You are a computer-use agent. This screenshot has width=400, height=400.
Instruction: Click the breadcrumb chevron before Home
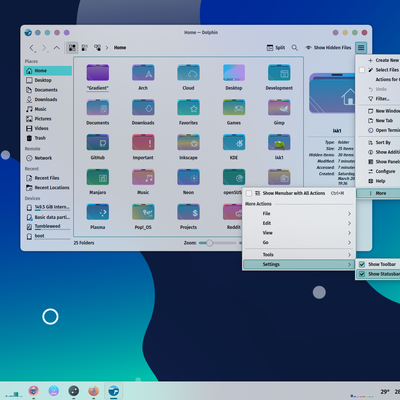click(x=107, y=48)
